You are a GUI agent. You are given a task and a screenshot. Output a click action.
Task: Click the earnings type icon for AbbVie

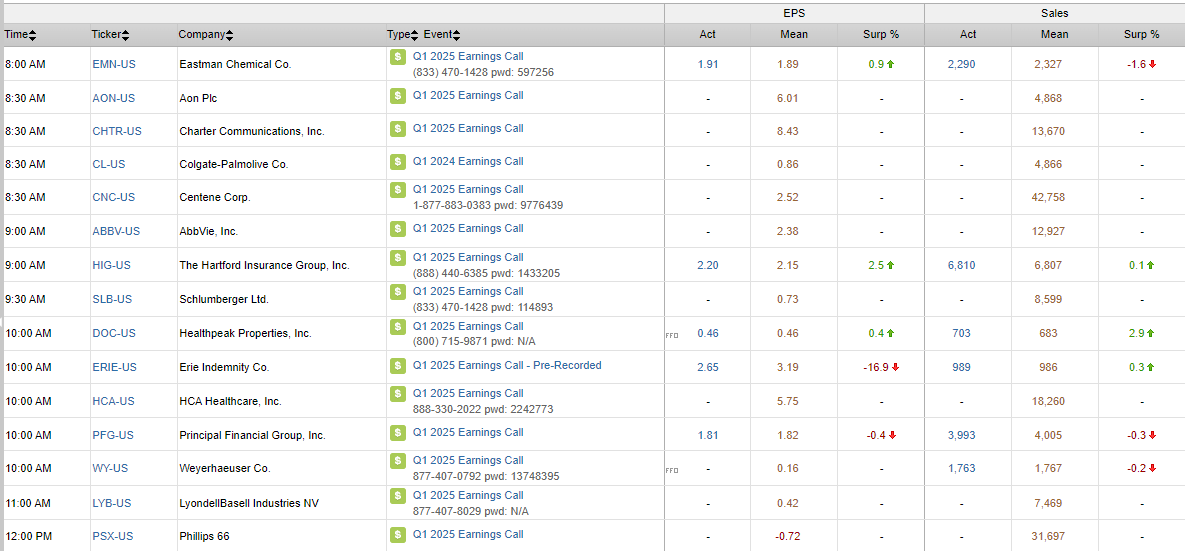point(398,228)
